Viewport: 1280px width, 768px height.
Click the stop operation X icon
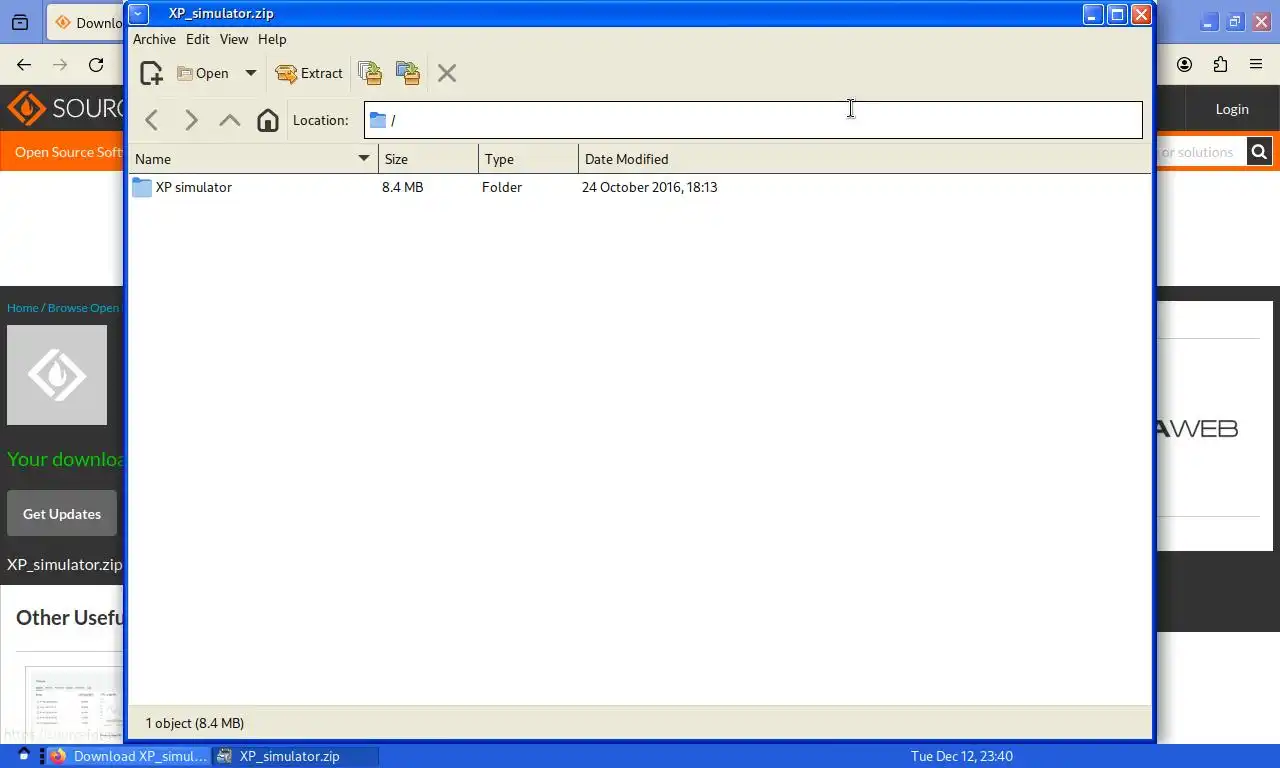(447, 73)
